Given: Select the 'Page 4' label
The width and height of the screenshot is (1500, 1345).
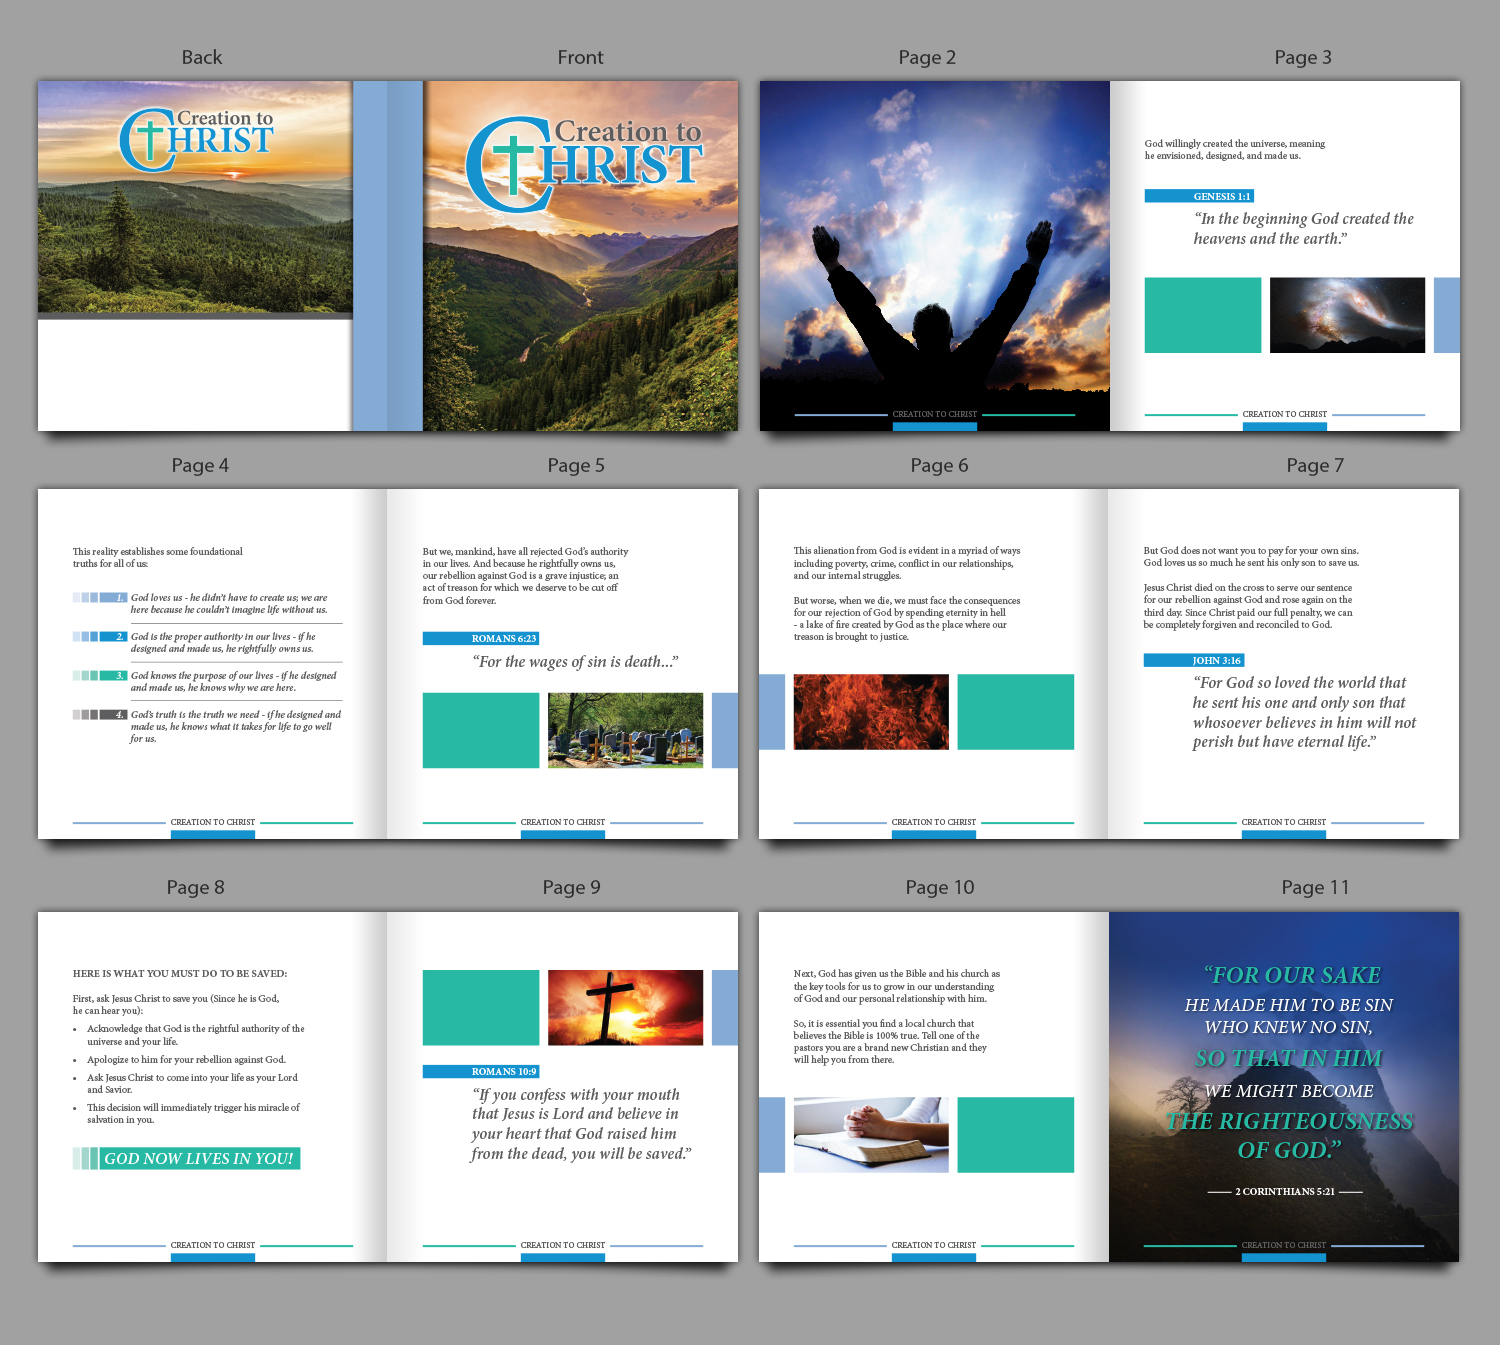Looking at the screenshot, I should [x=200, y=465].
